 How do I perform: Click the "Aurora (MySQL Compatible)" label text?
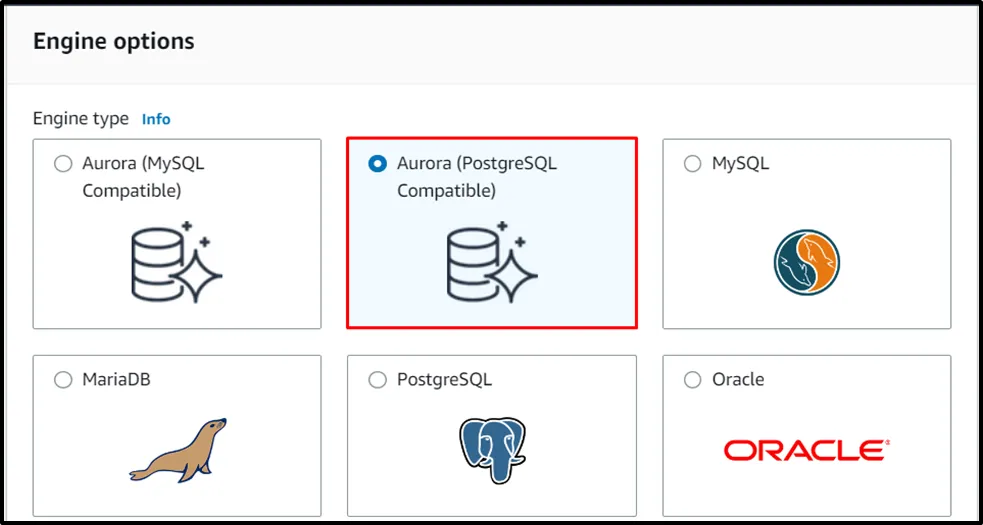pos(143,176)
